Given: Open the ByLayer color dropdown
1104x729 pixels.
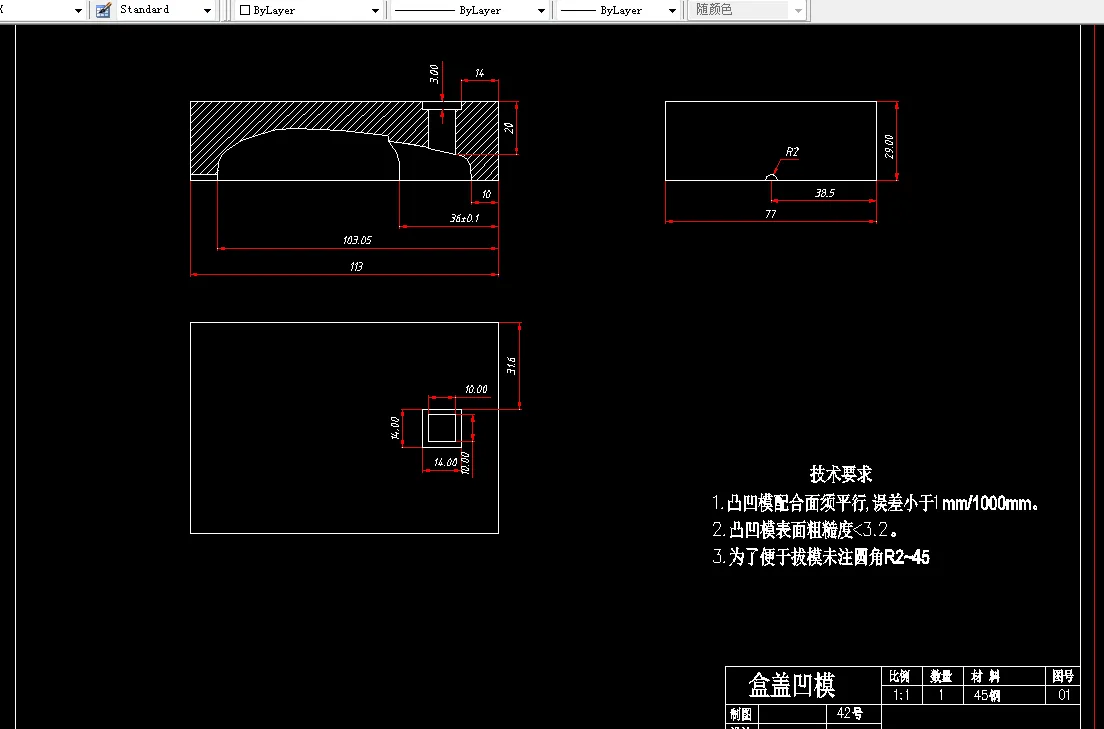Looking at the screenshot, I should click(375, 10).
